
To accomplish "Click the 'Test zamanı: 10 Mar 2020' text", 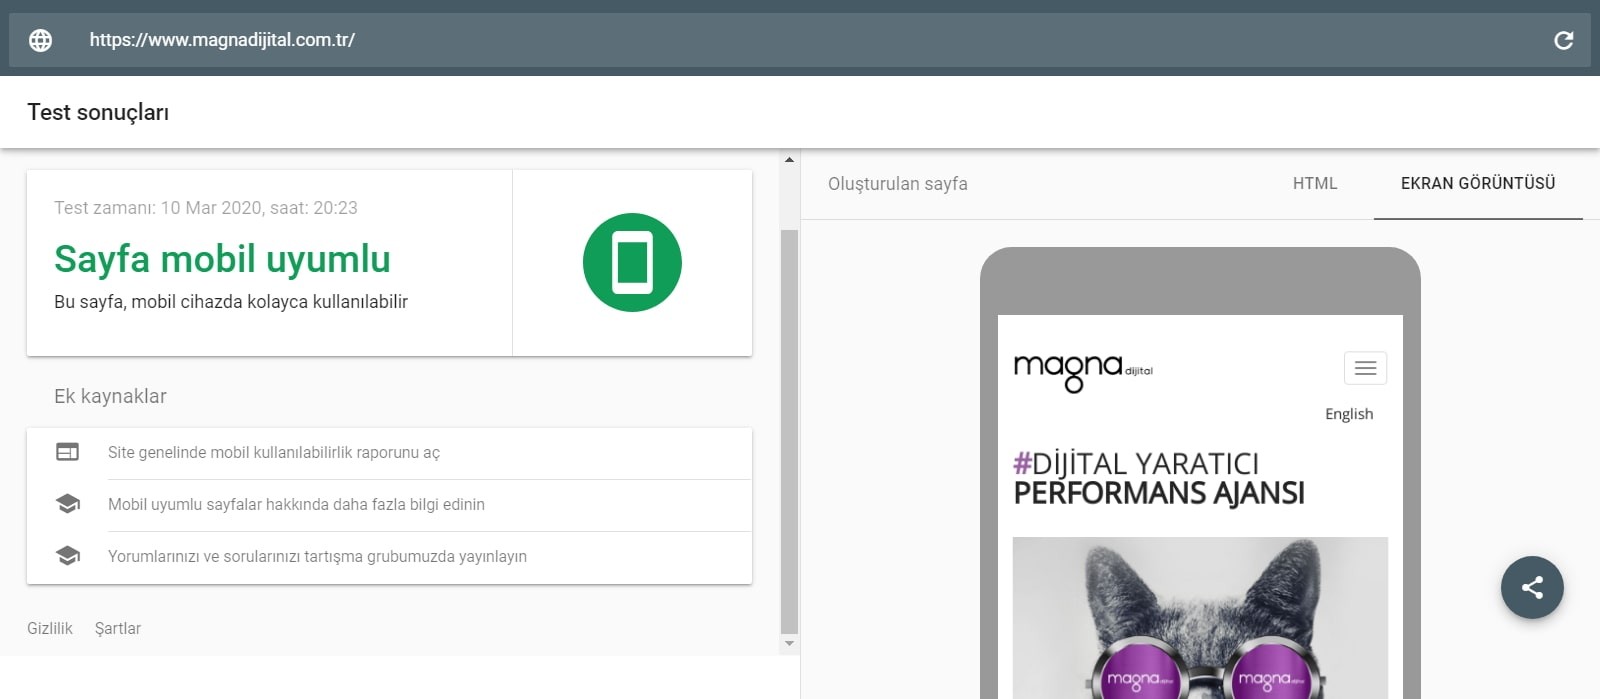I will (x=206, y=208).
